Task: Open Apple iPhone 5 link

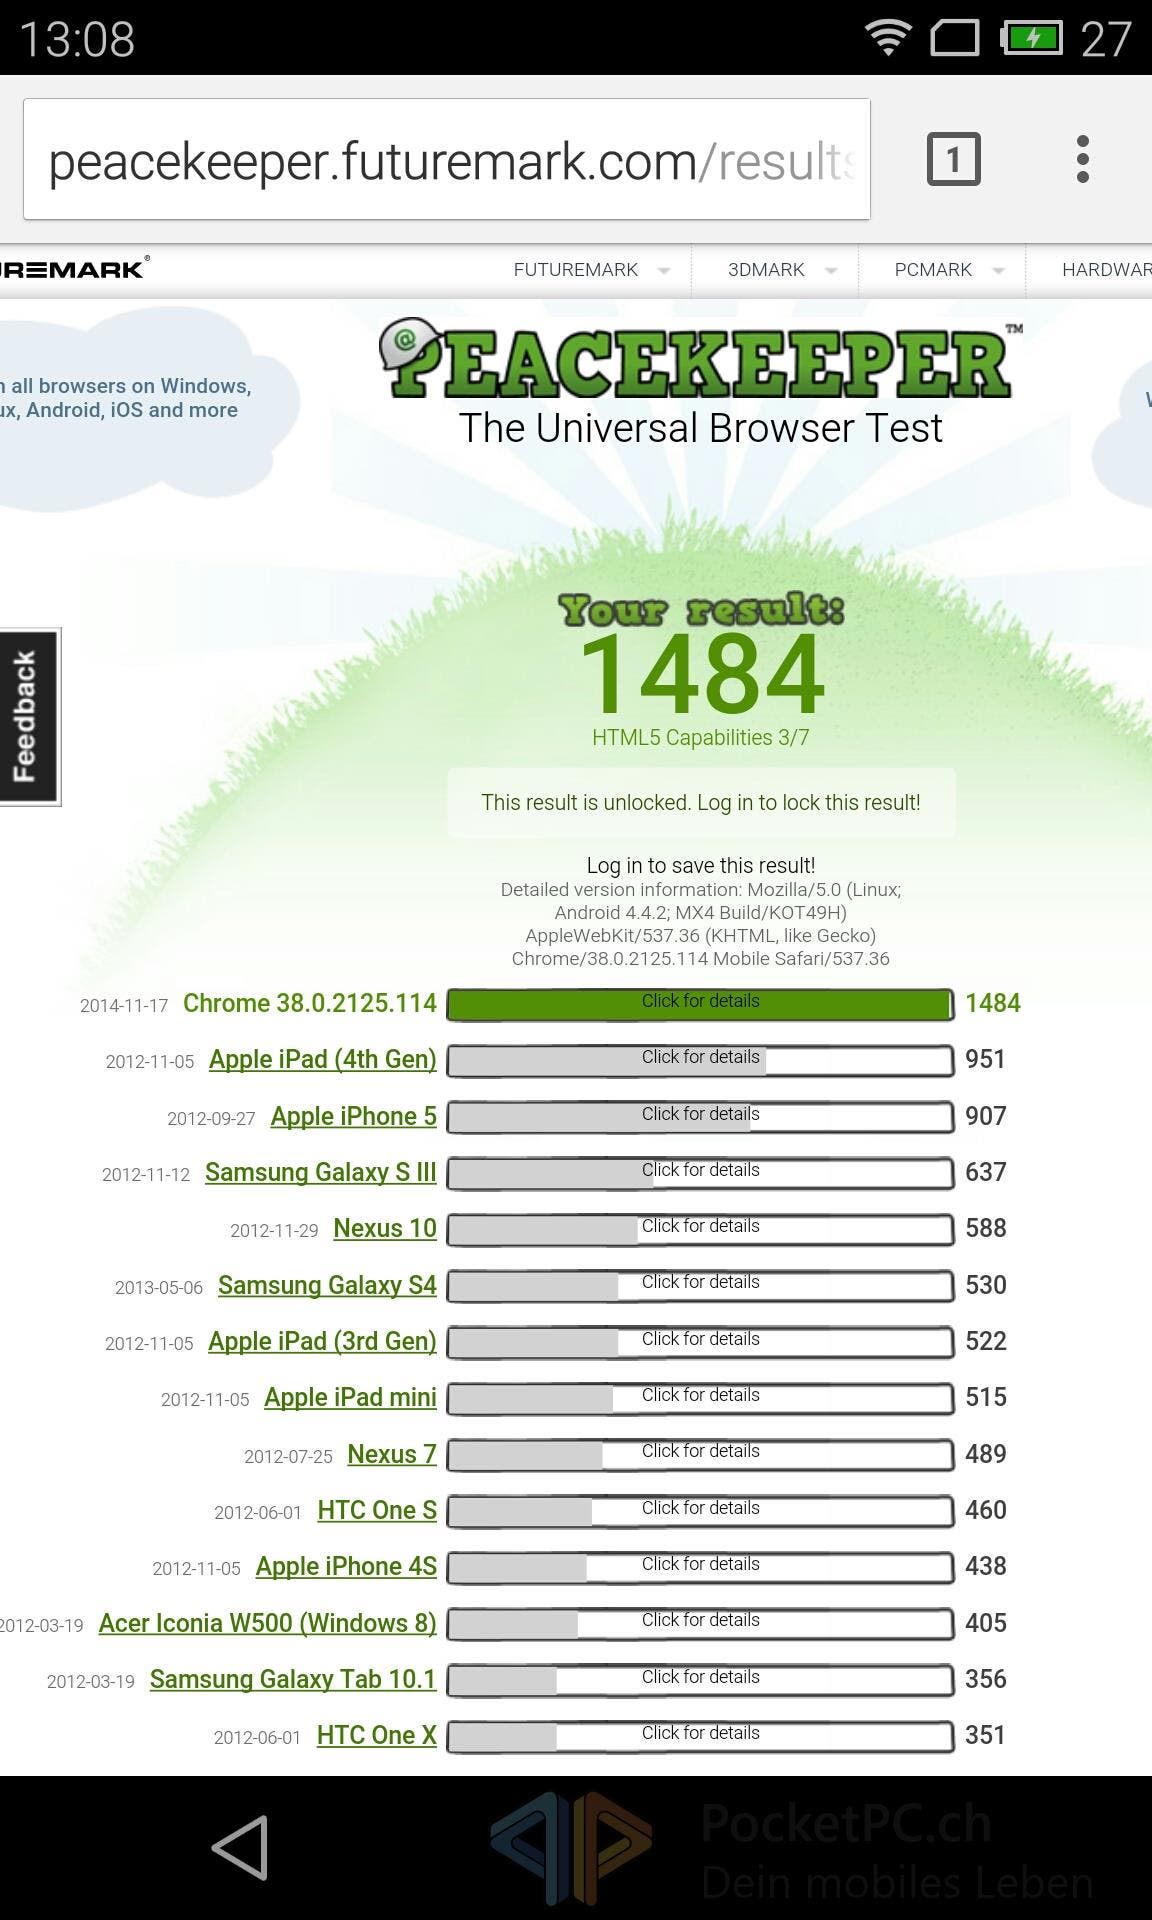Action: point(354,1116)
